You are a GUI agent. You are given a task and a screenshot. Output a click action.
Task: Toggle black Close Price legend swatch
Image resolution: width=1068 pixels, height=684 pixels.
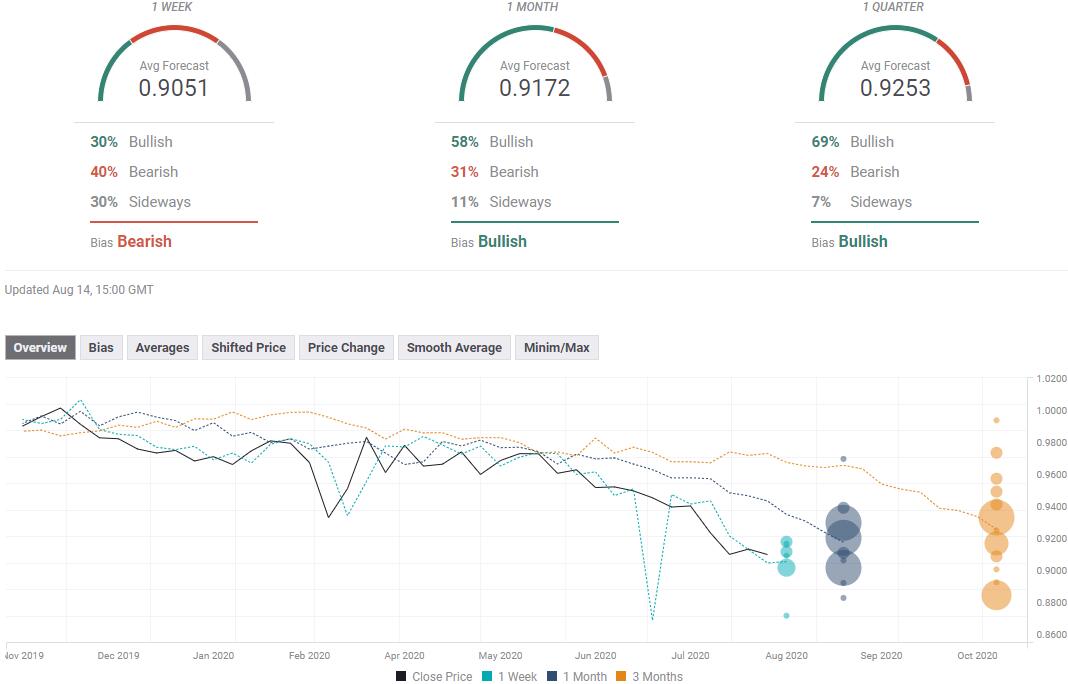click(x=401, y=677)
